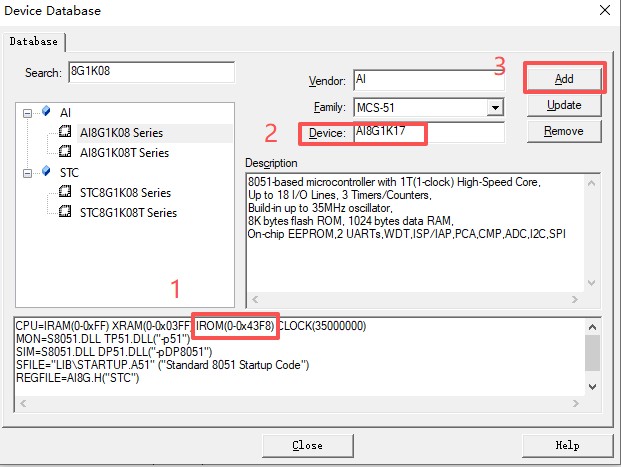Click description line '8K bytes flash ROM'

coord(351,221)
